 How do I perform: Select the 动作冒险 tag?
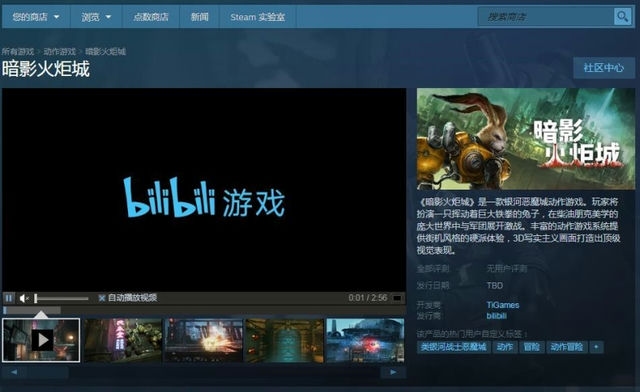(567, 347)
